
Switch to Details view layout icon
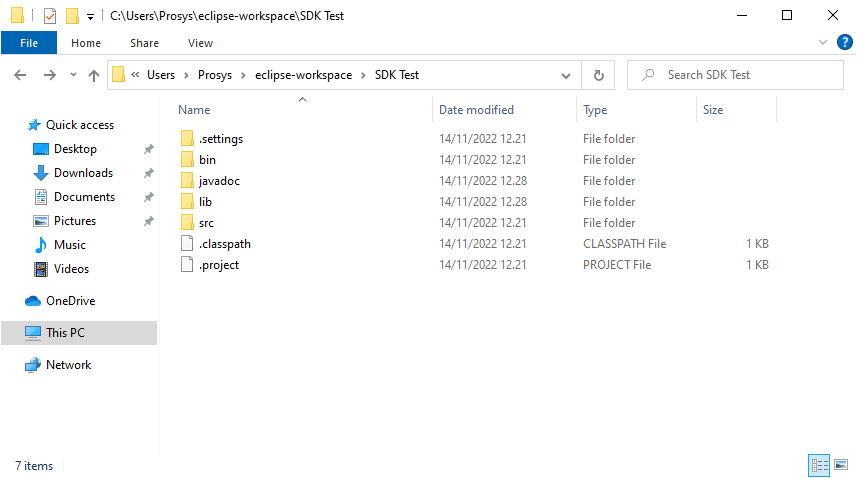tap(819, 465)
